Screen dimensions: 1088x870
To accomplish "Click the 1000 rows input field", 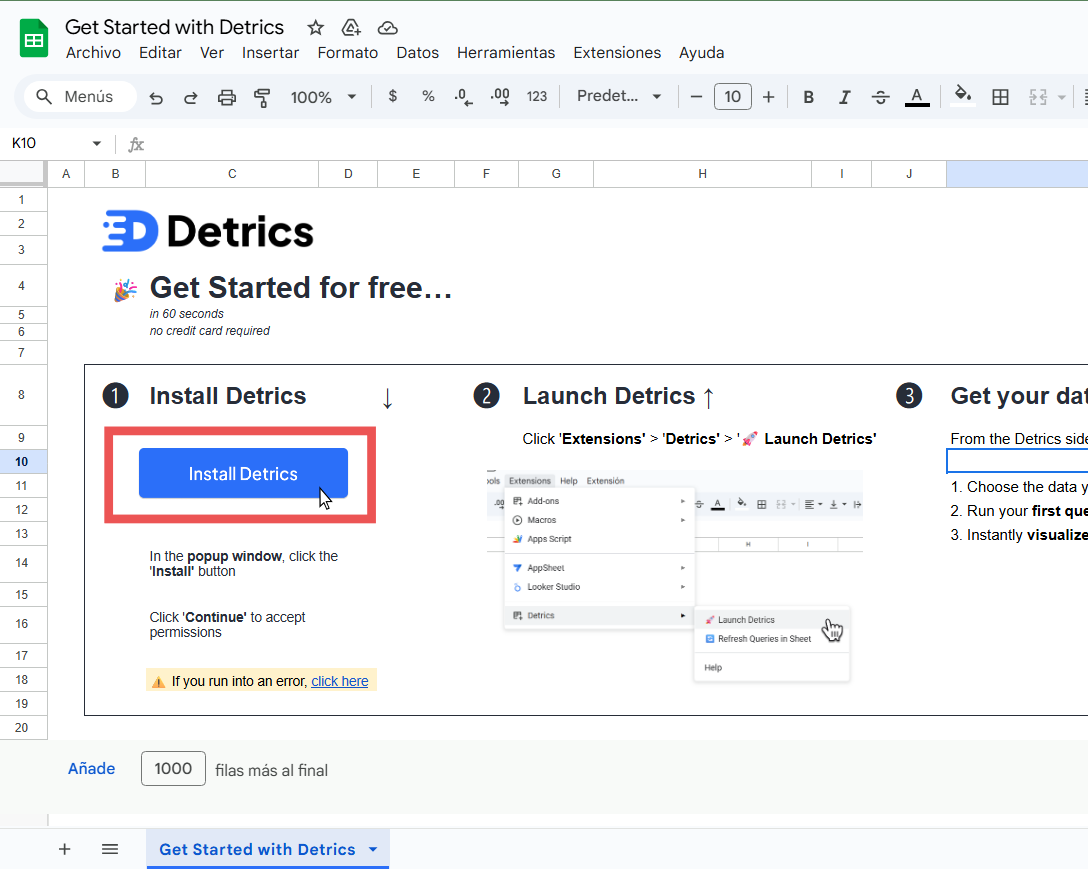I will point(172,768).
